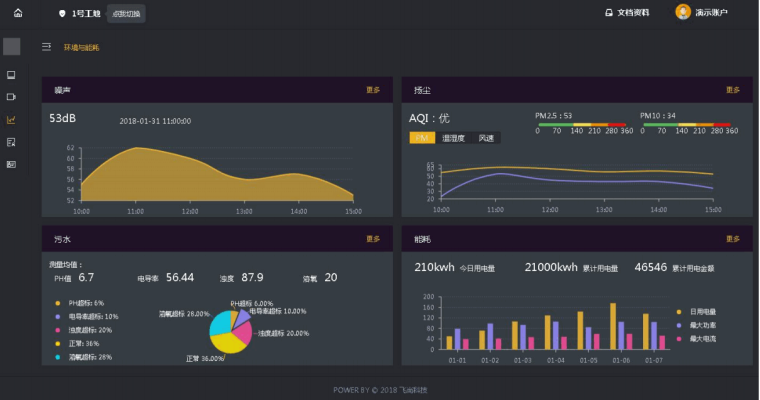This screenshot has height=400, width=760.
Task: Click the 点我切换 site switch button
Action: (127, 14)
